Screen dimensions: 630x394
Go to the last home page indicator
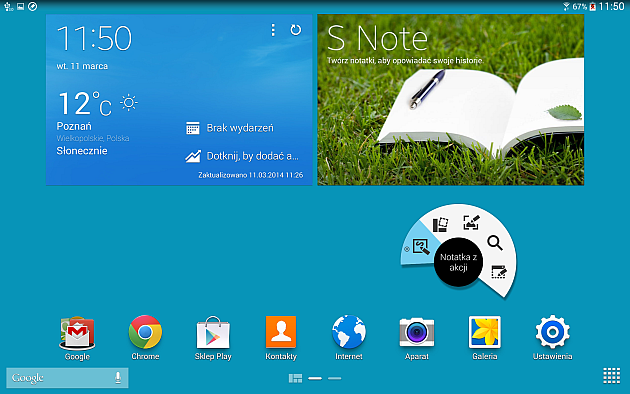click(x=334, y=378)
